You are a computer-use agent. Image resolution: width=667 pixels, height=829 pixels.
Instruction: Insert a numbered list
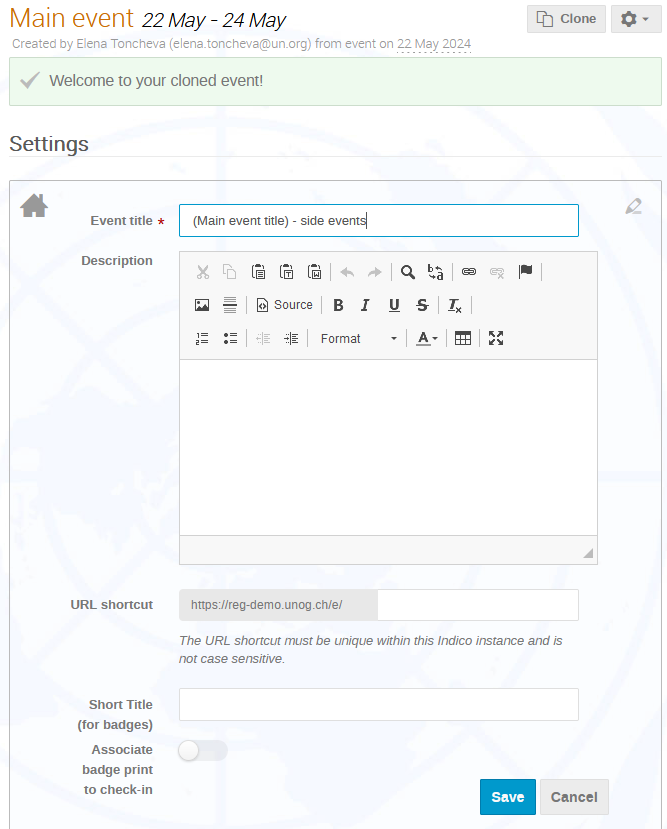[x=202, y=338]
